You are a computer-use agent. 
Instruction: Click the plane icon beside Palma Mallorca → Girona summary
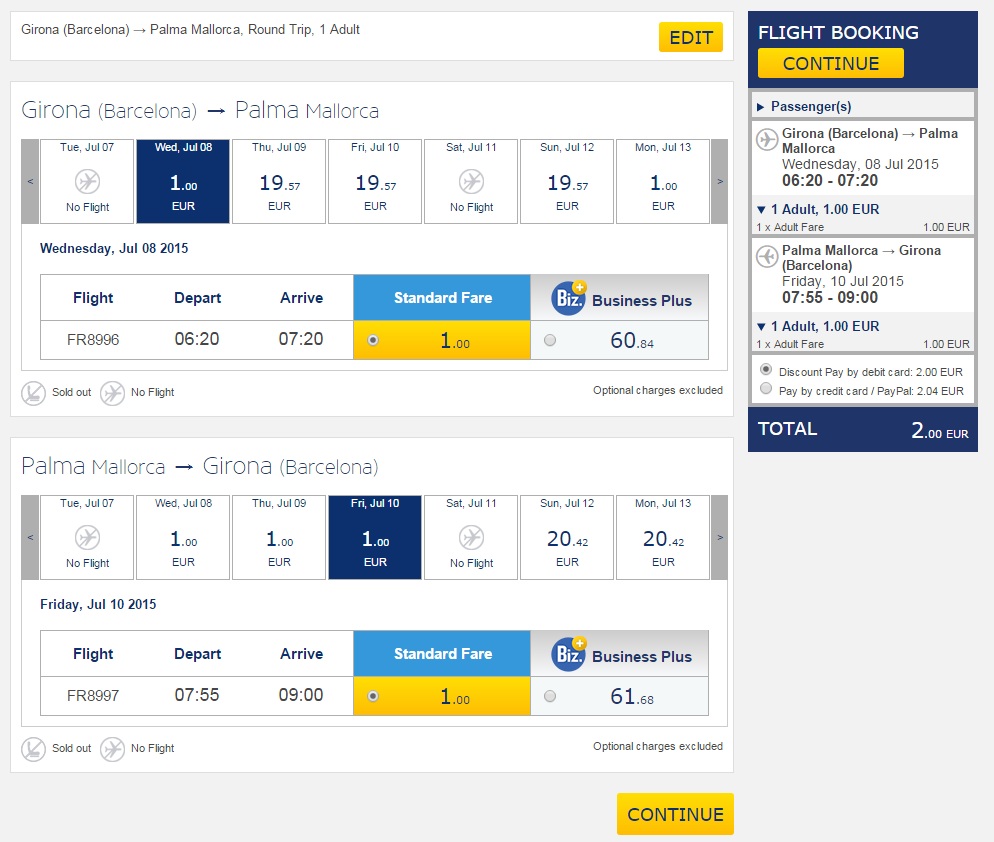(x=767, y=256)
